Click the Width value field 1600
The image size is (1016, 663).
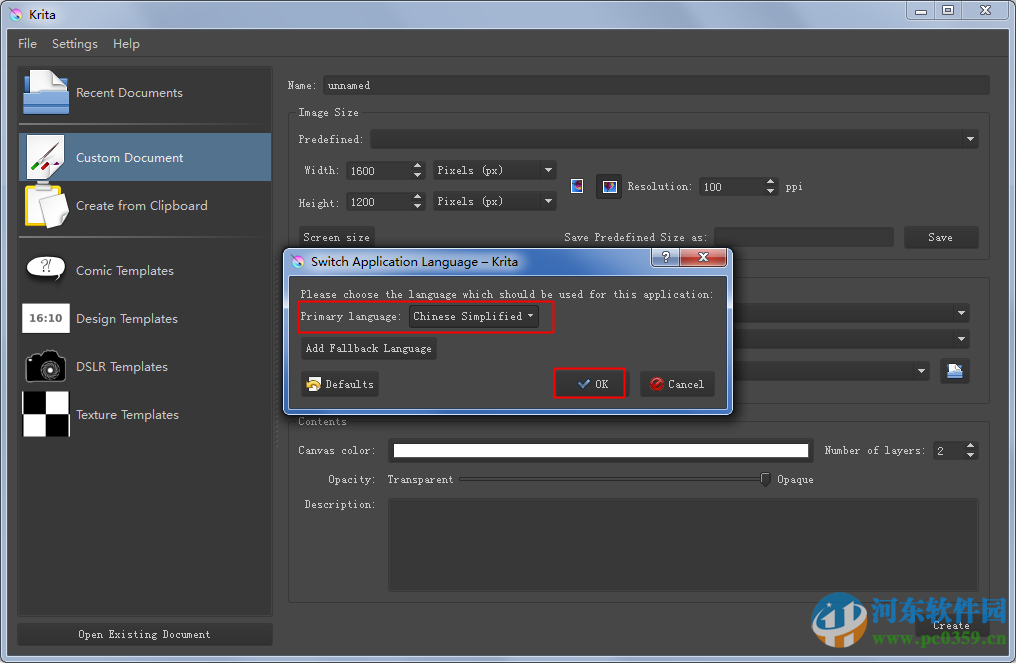pos(380,170)
